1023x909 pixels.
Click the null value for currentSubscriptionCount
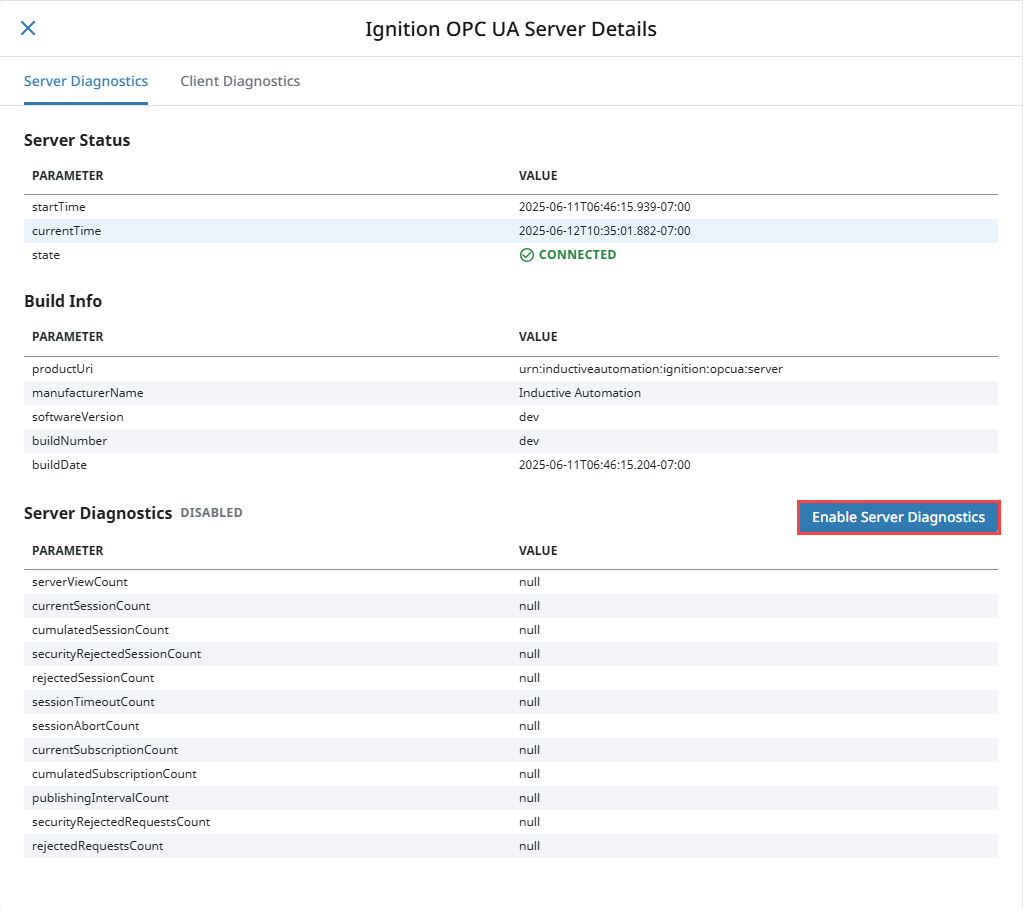pyautogui.click(x=529, y=750)
